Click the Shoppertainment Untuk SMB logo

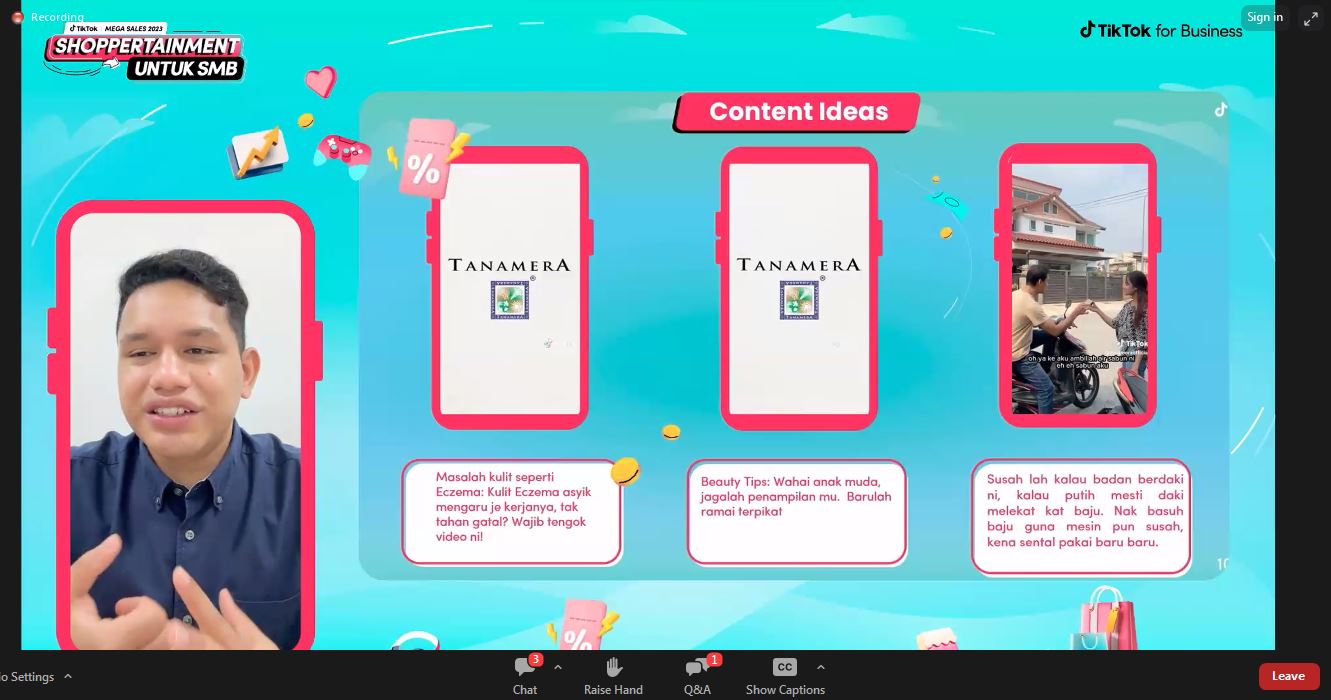click(144, 52)
